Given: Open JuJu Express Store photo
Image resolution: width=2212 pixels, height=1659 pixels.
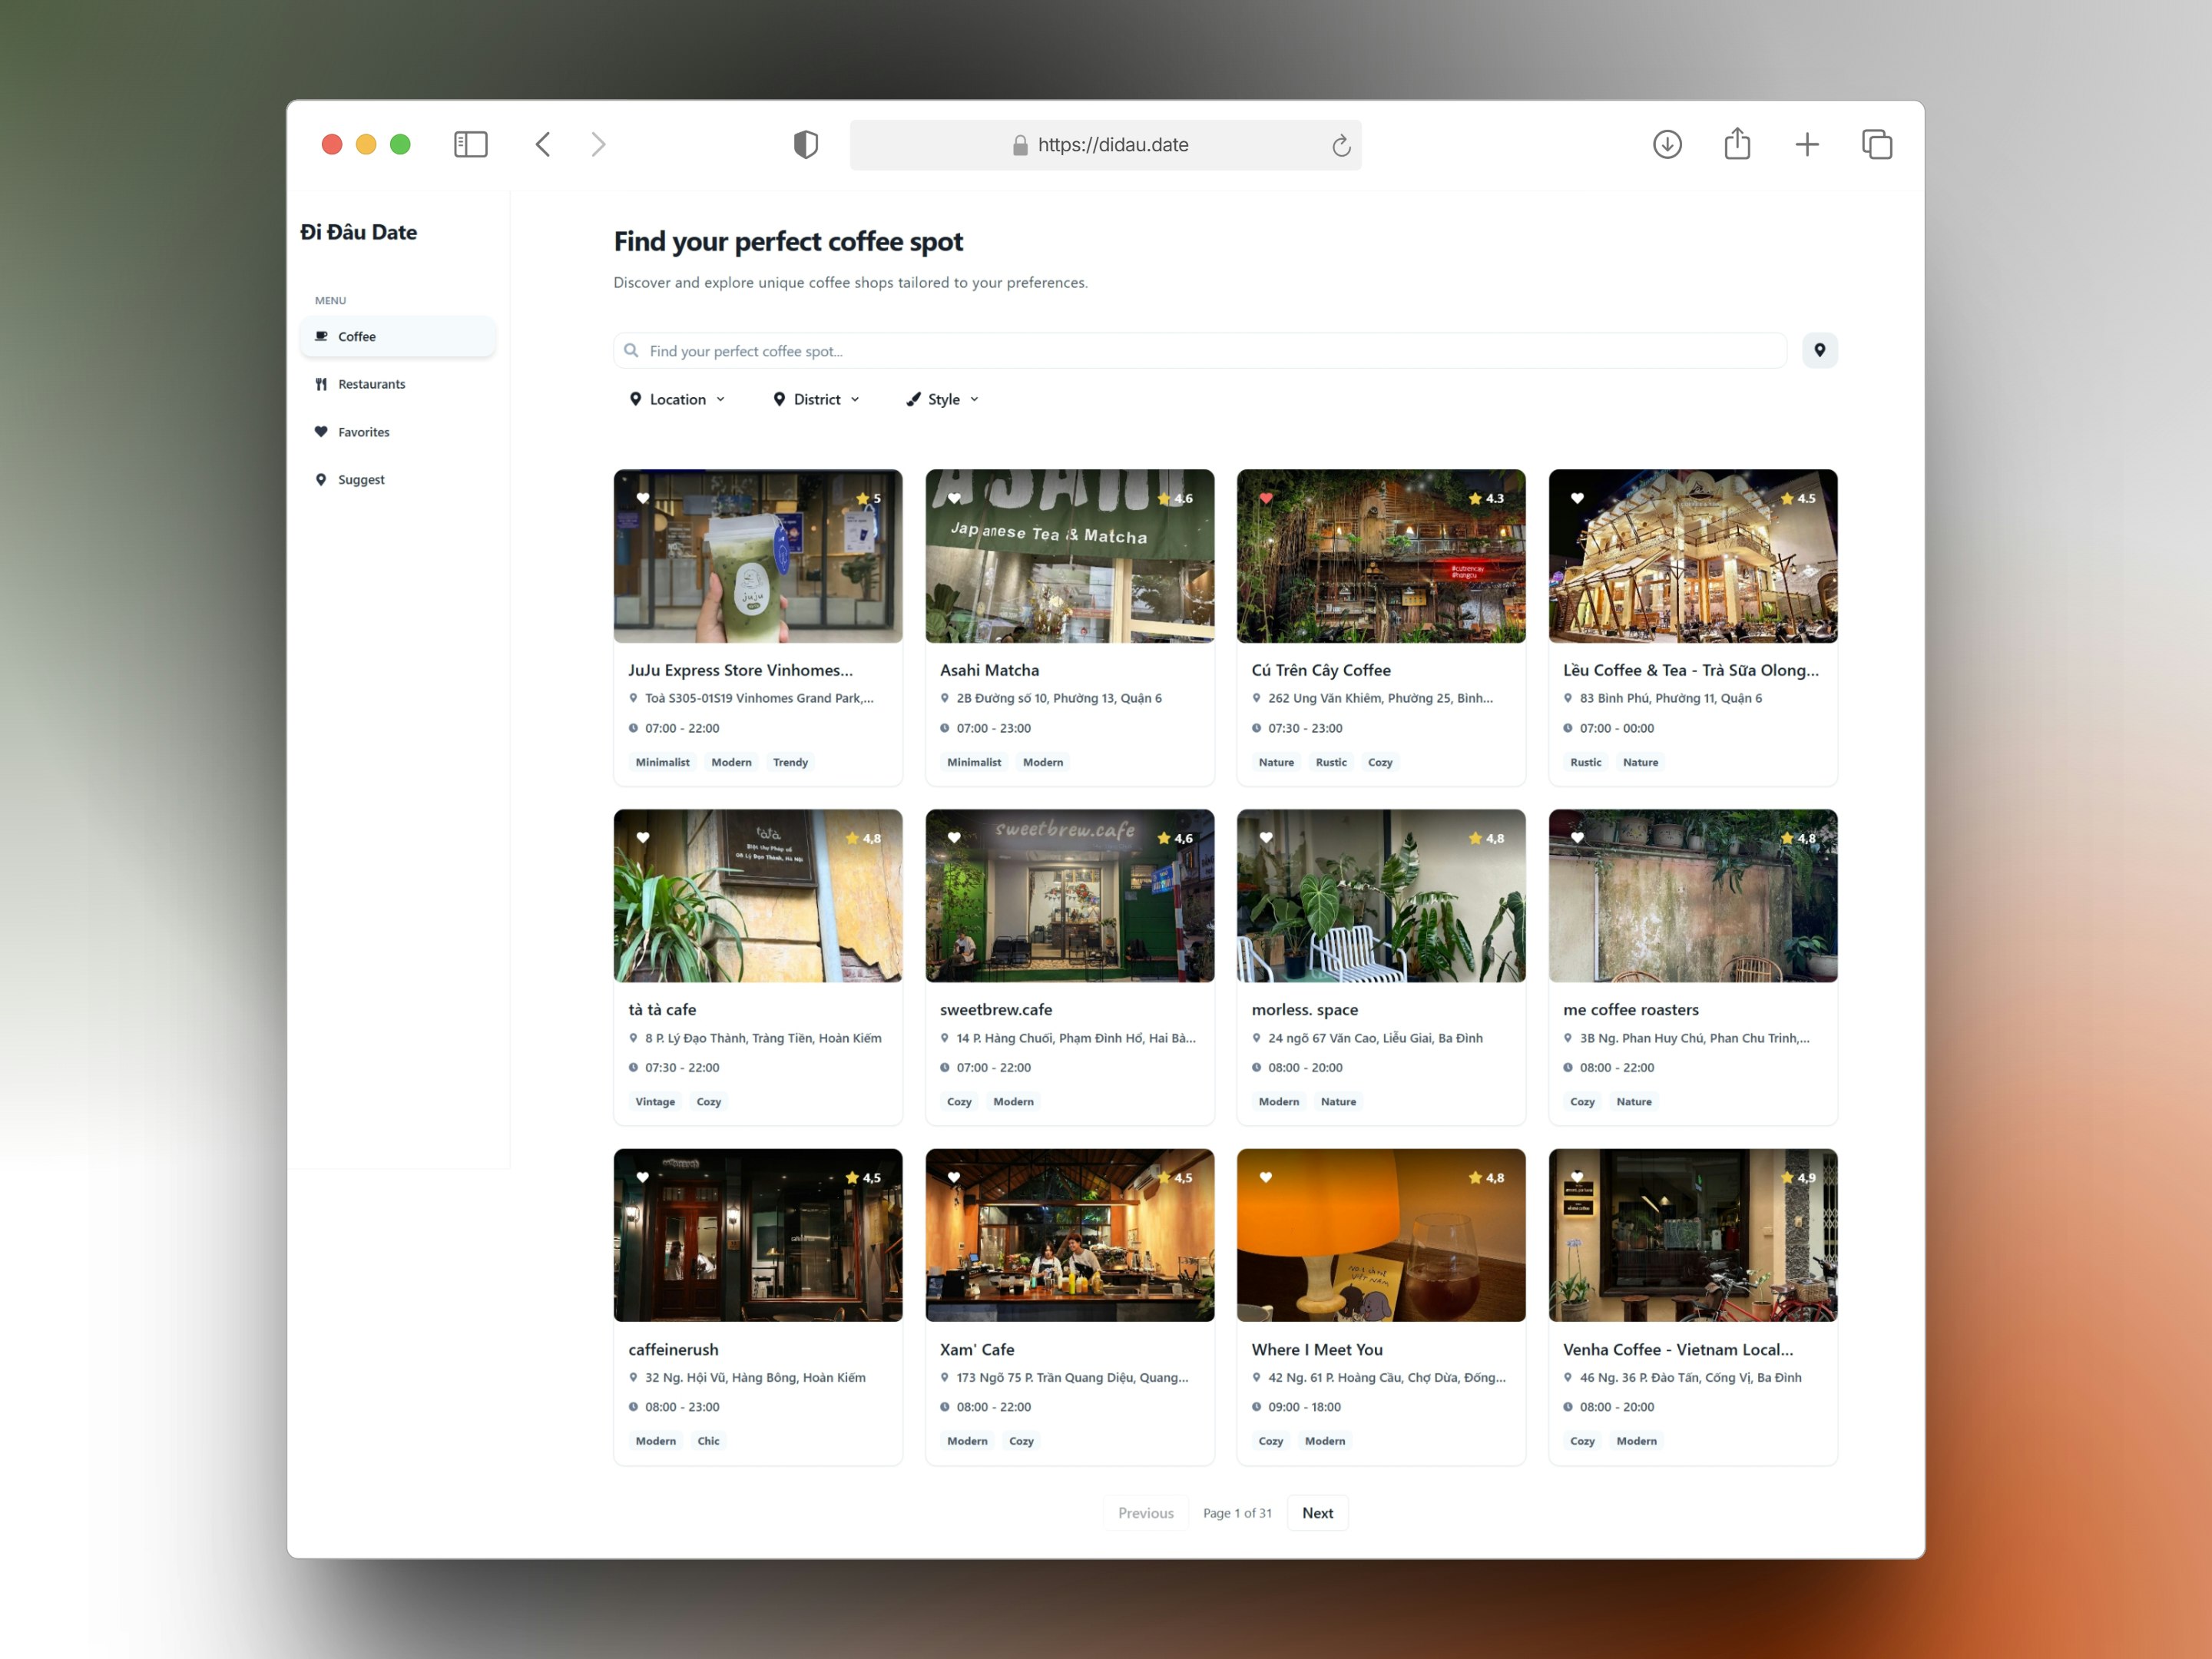Looking at the screenshot, I should click(758, 556).
